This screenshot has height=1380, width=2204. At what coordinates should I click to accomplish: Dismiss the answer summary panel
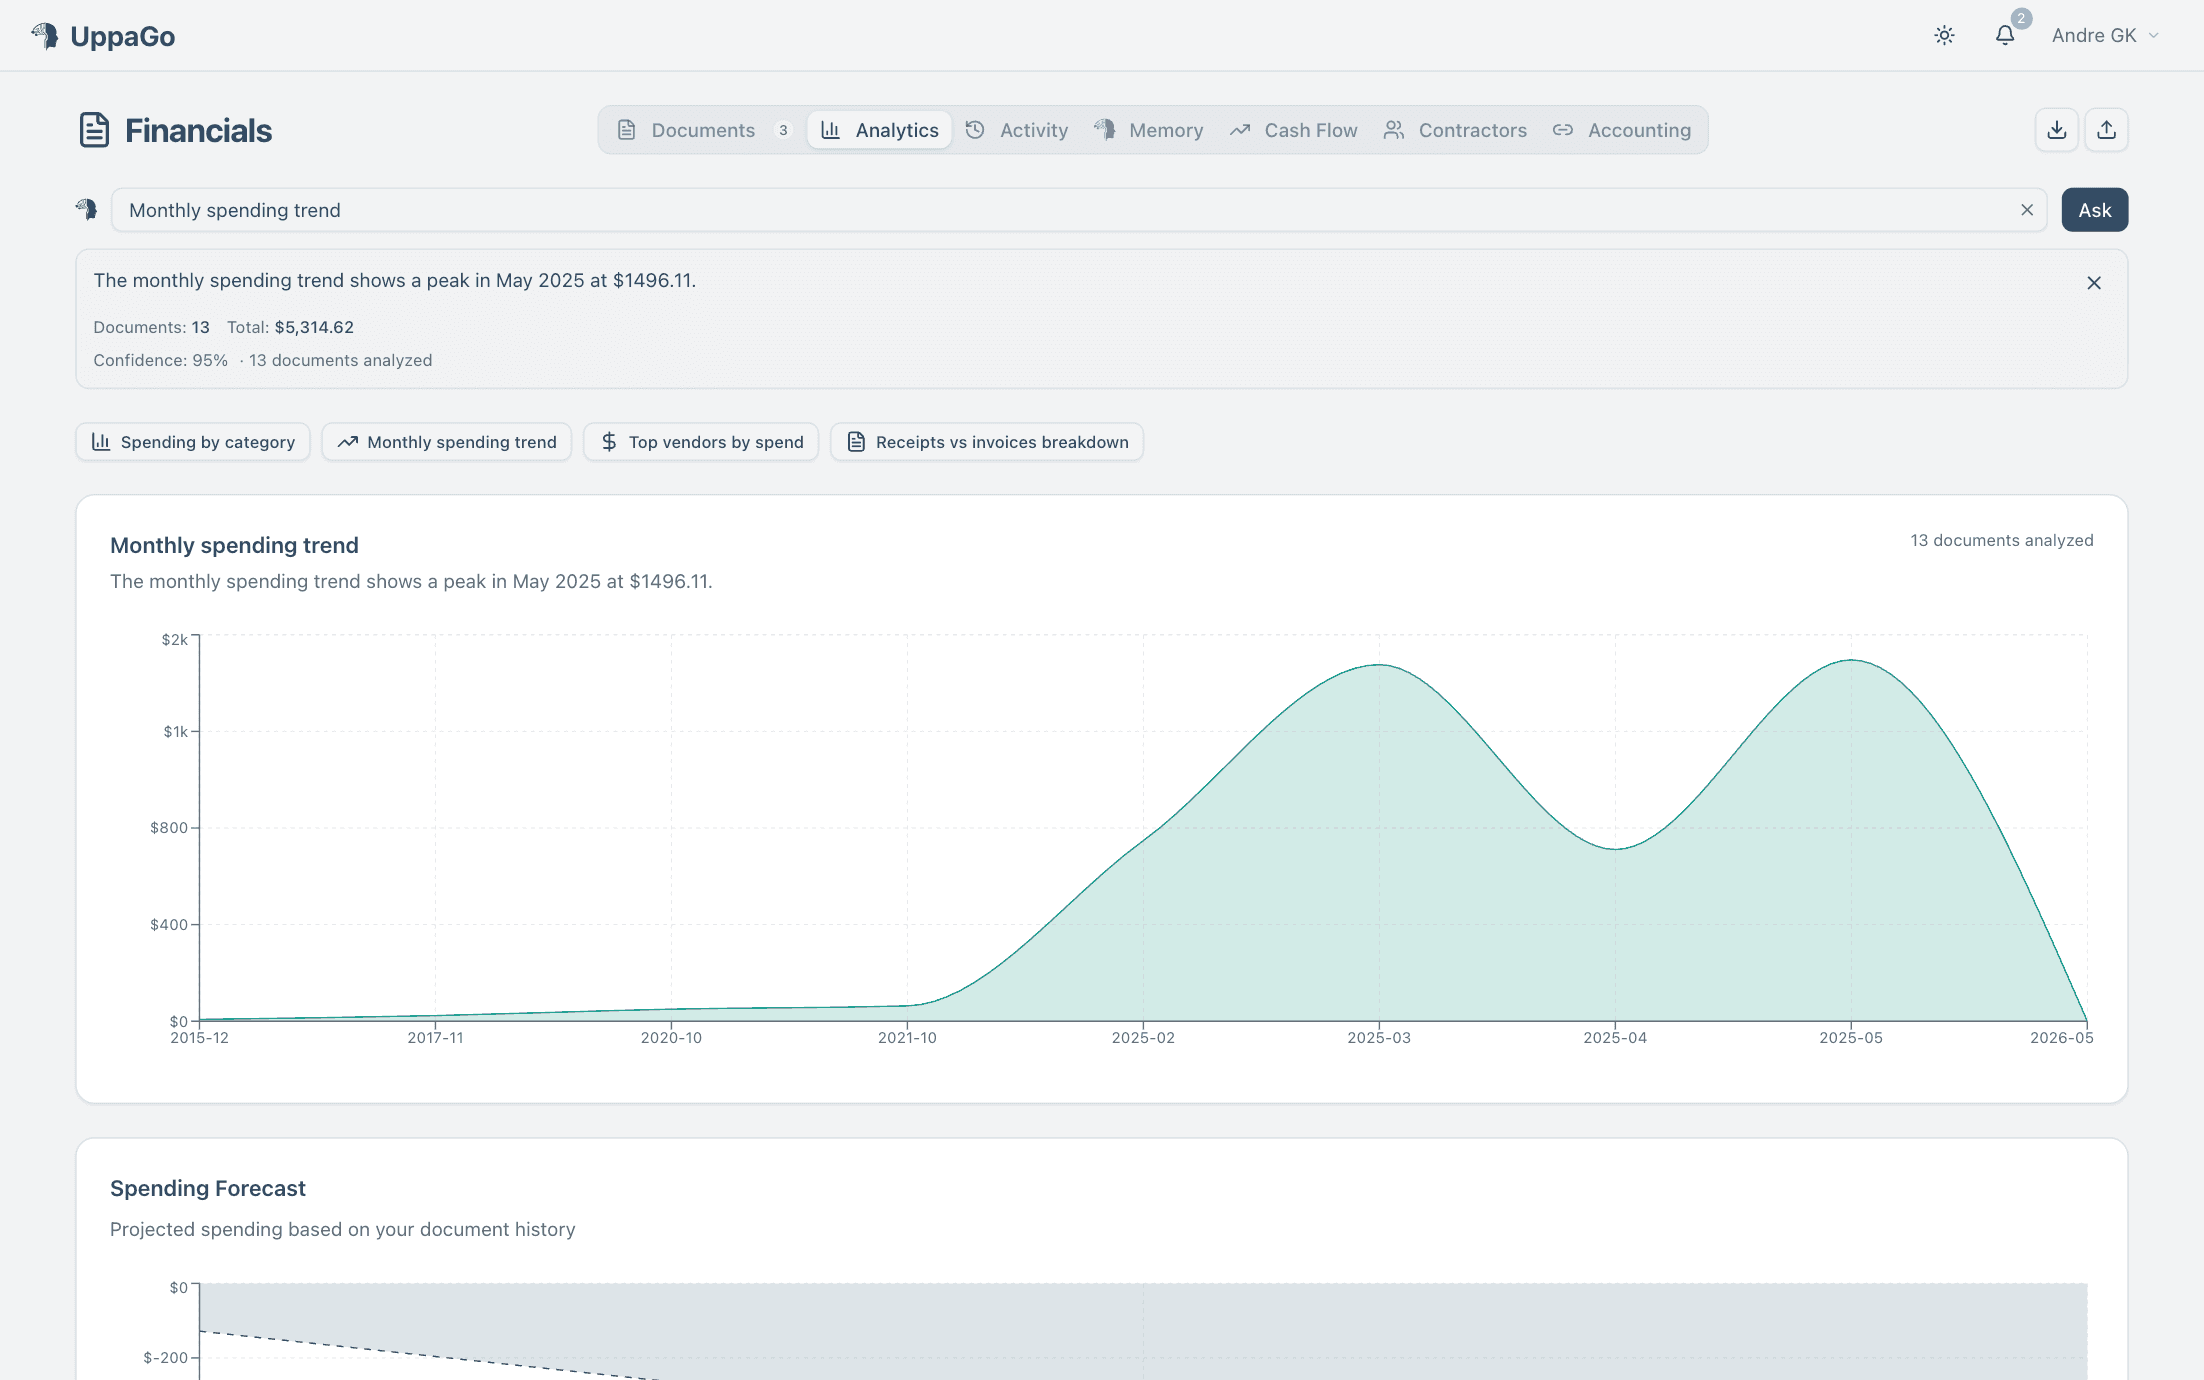[x=2094, y=283]
